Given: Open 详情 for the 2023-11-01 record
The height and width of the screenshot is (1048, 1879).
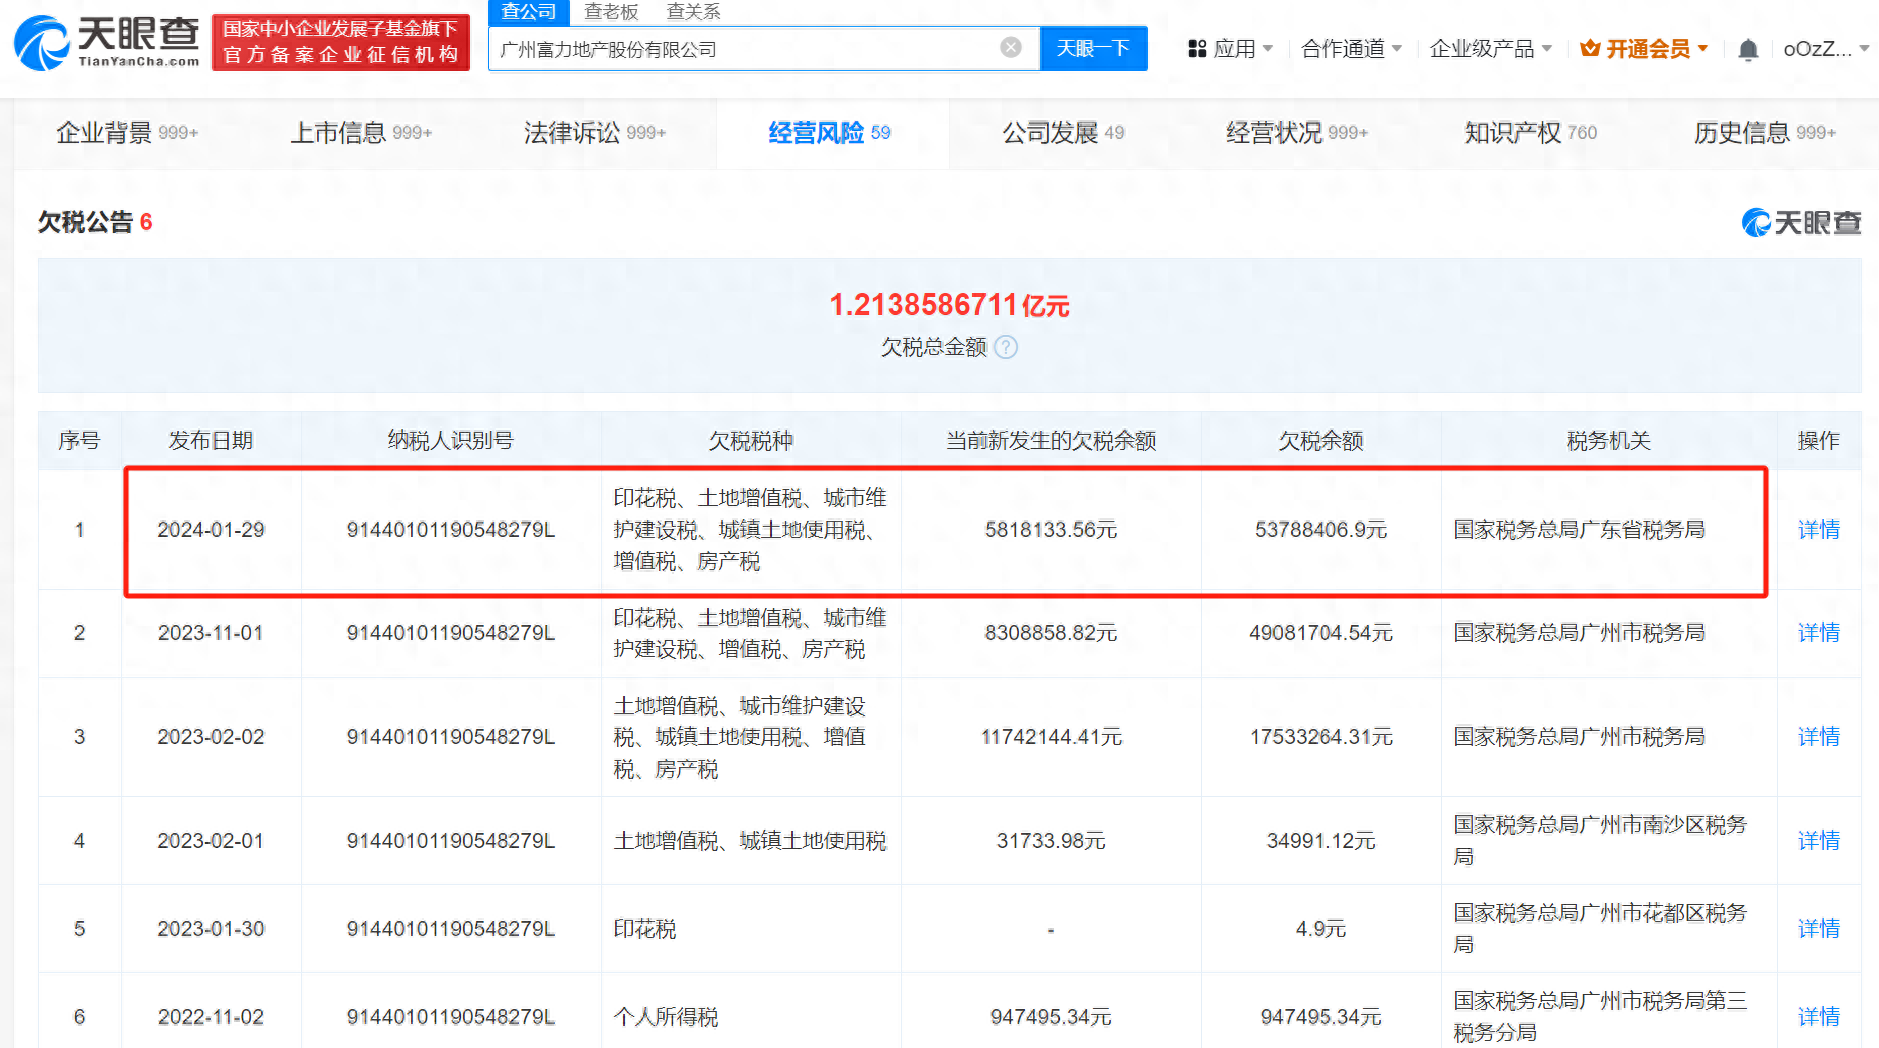Looking at the screenshot, I should tap(1818, 633).
